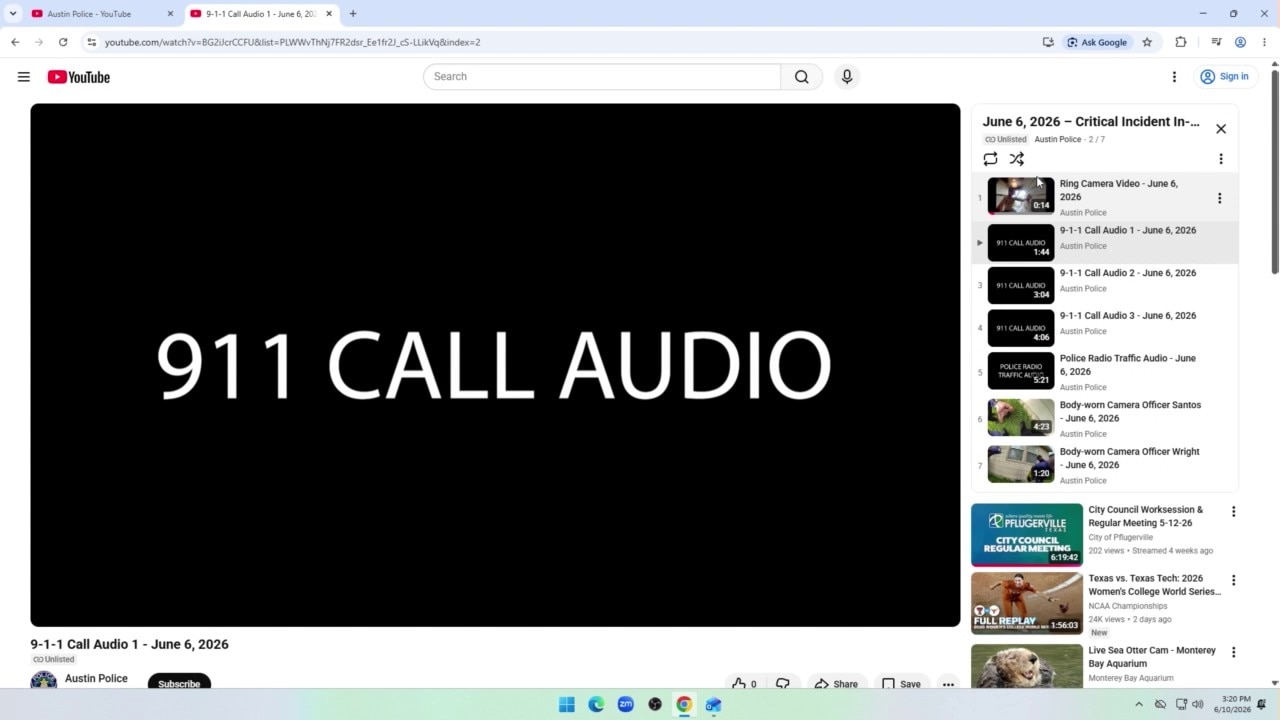Image resolution: width=1280 pixels, height=720 pixels.
Task: Open more actions menu below the video
Action: 948,684
